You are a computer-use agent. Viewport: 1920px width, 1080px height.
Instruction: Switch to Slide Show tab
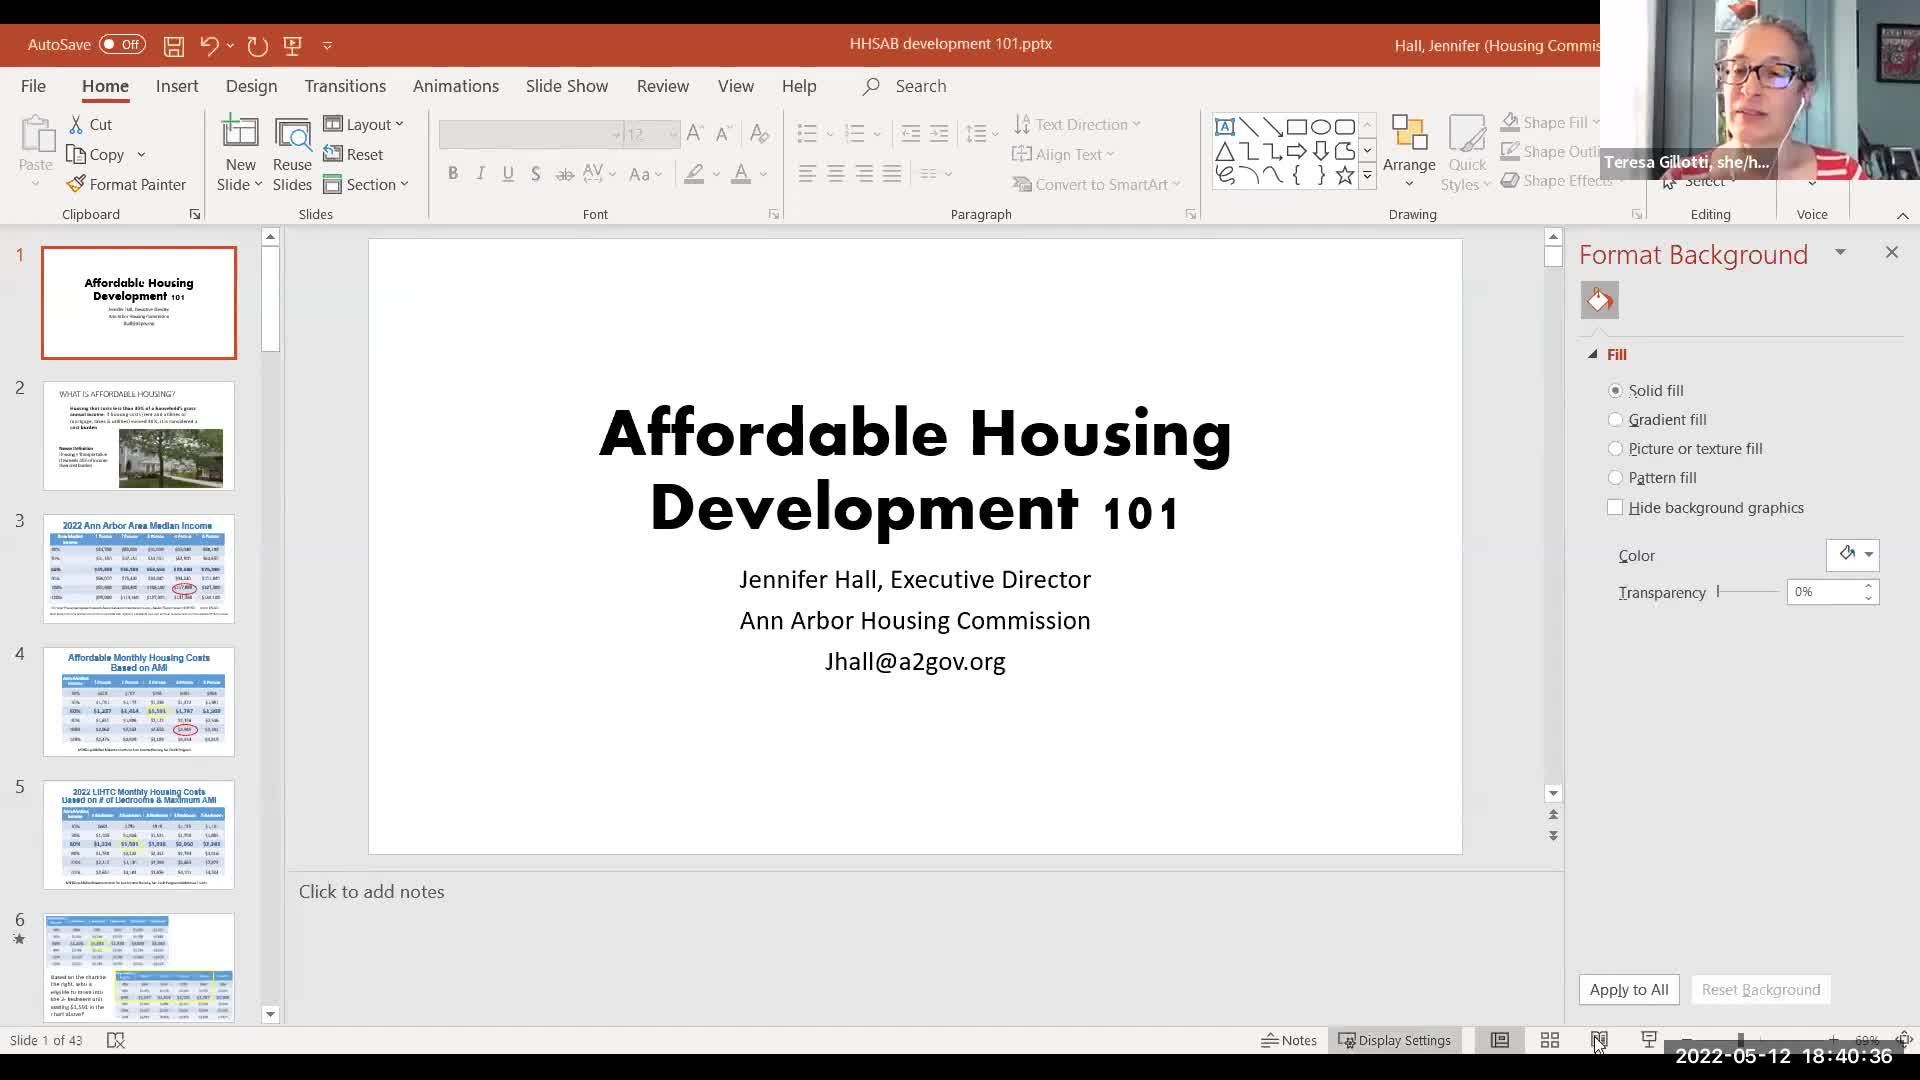pos(567,86)
